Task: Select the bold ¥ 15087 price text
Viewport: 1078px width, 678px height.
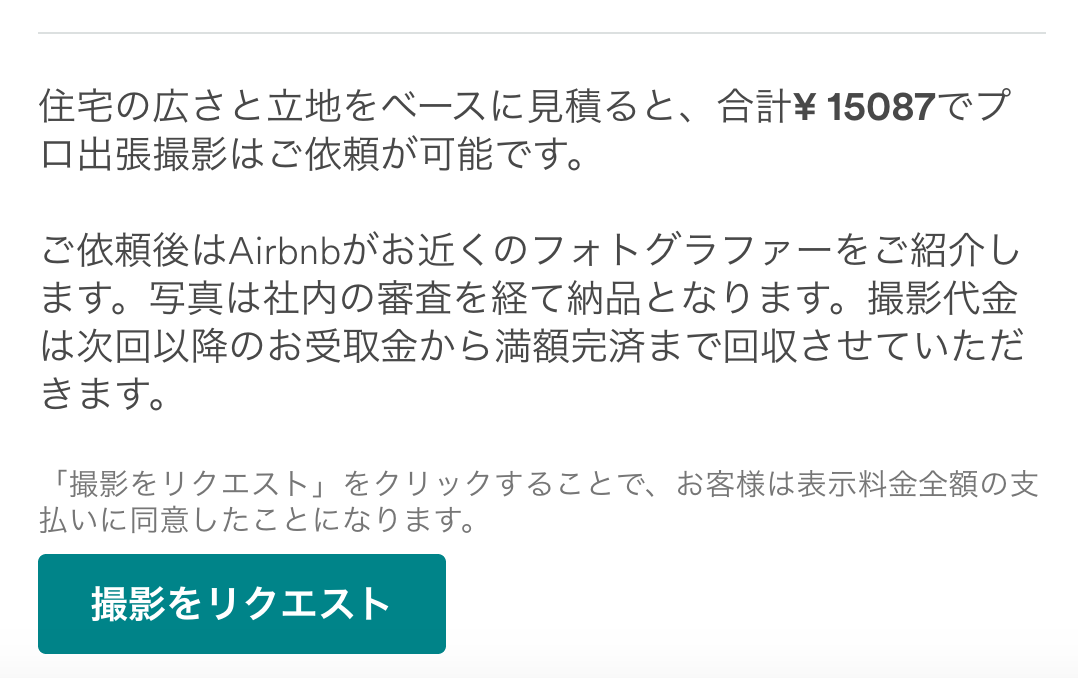Action: coord(864,107)
